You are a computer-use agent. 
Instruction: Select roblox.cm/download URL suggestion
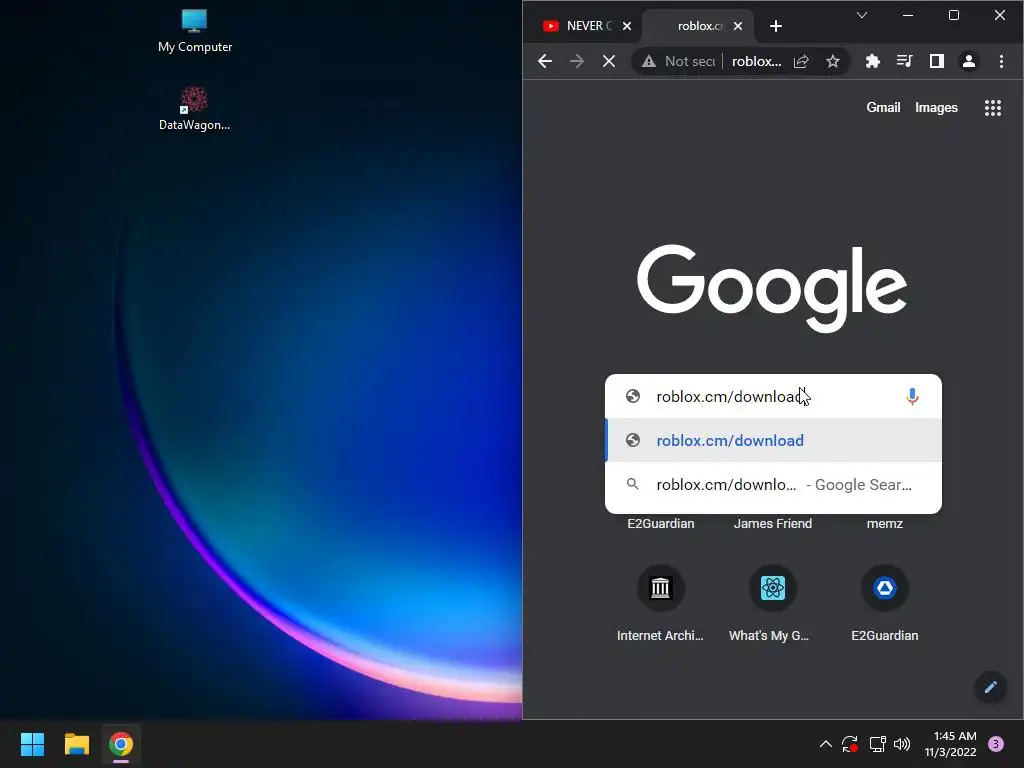point(773,440)
